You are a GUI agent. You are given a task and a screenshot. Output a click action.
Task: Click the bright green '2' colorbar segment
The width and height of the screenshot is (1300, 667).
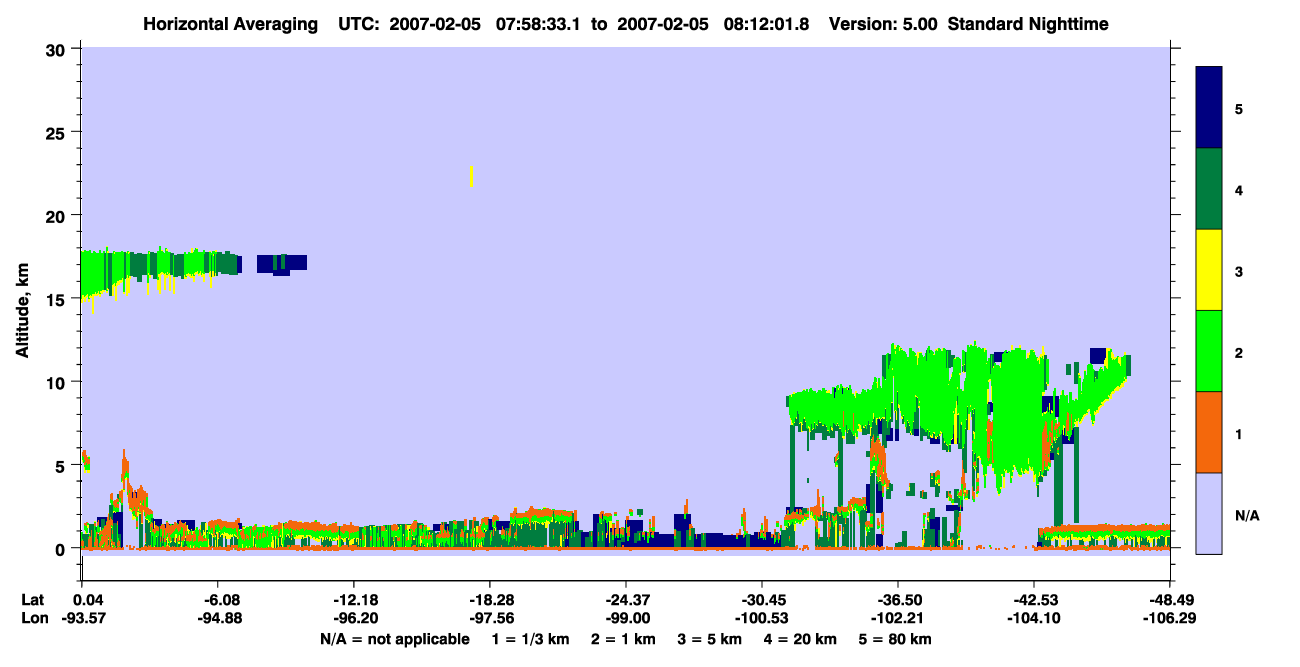click(1209, 351)
